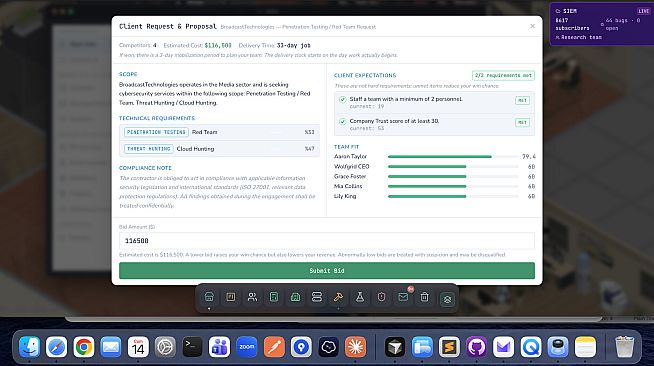This screenshot has width=654, height=366.
Task: Launch Google Chrome from the dock
Action: pos(83,347)
